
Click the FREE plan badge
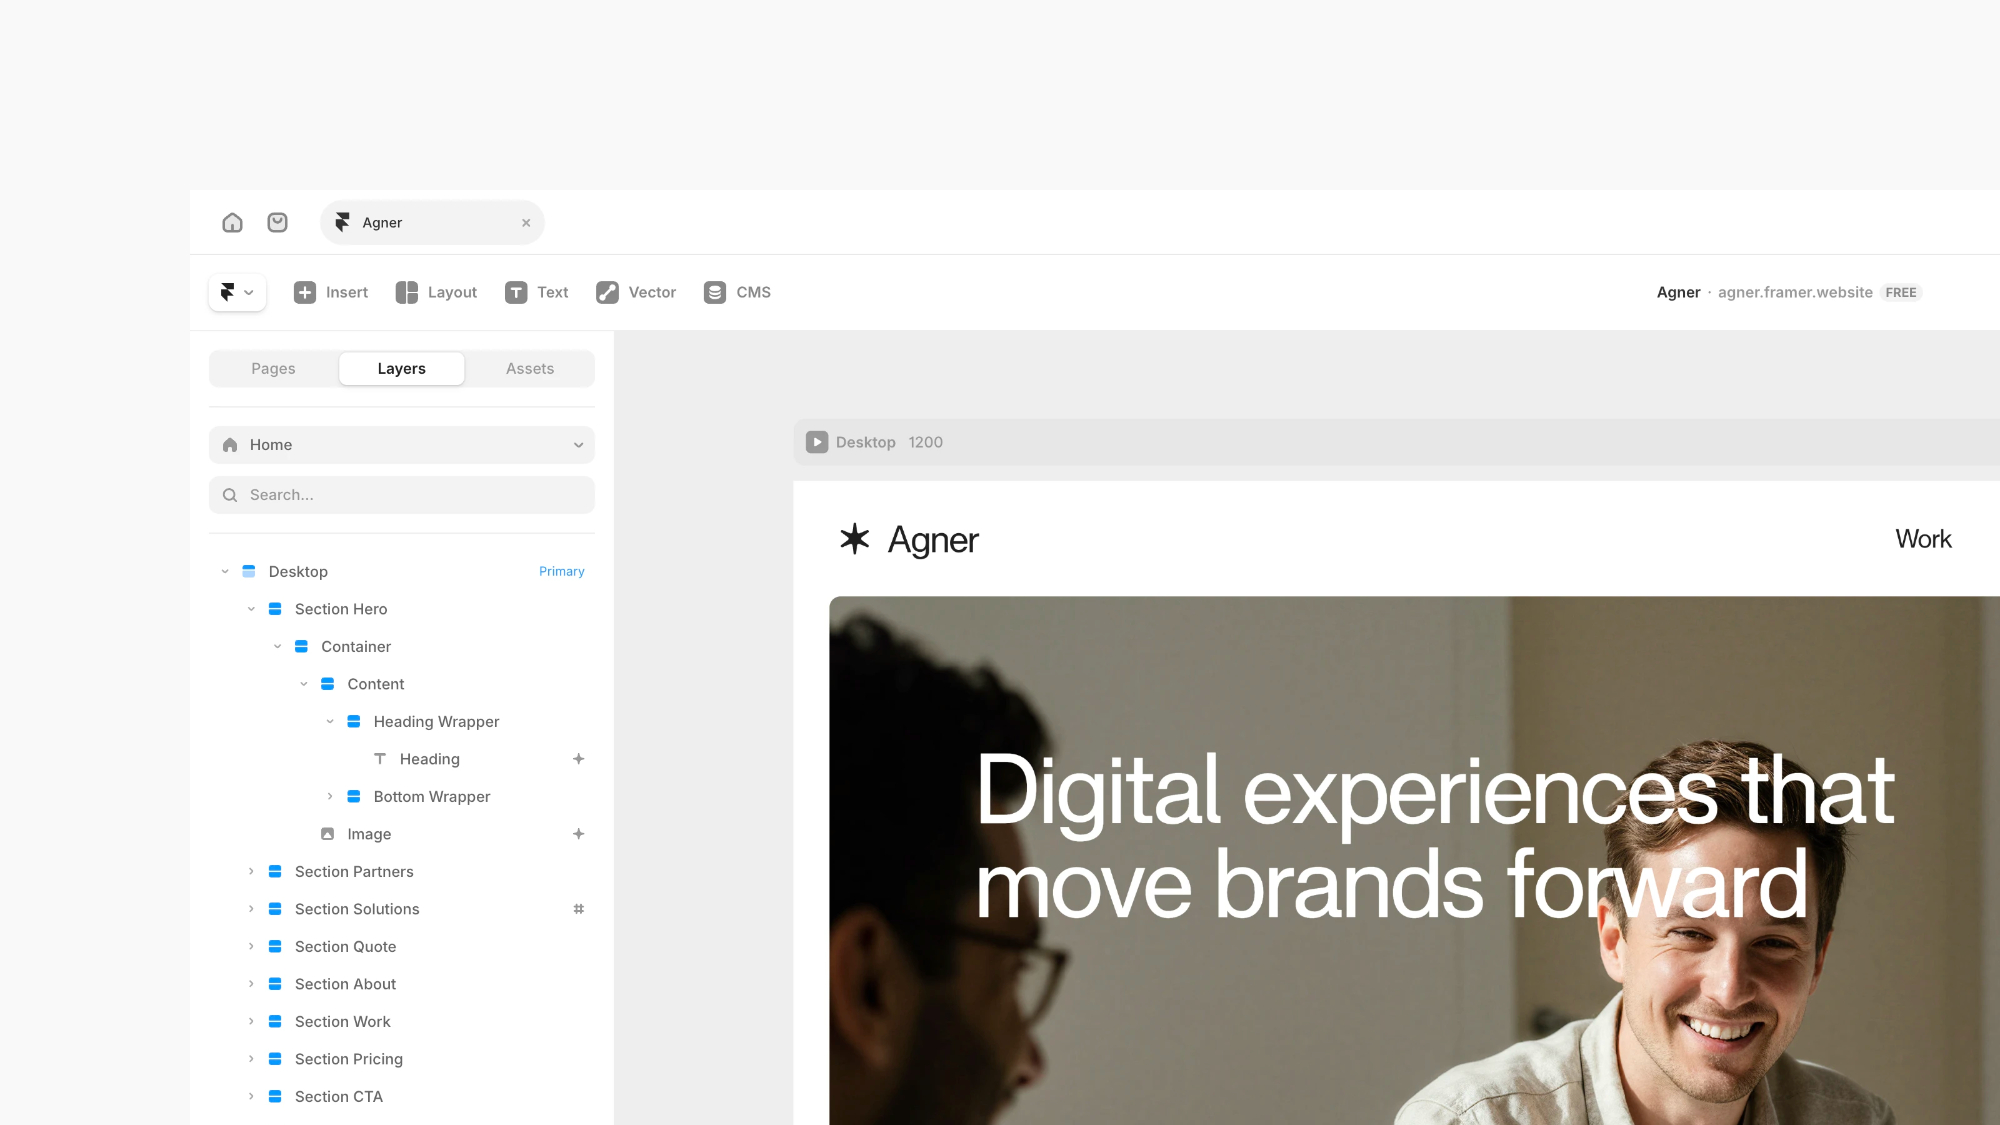1901,293
